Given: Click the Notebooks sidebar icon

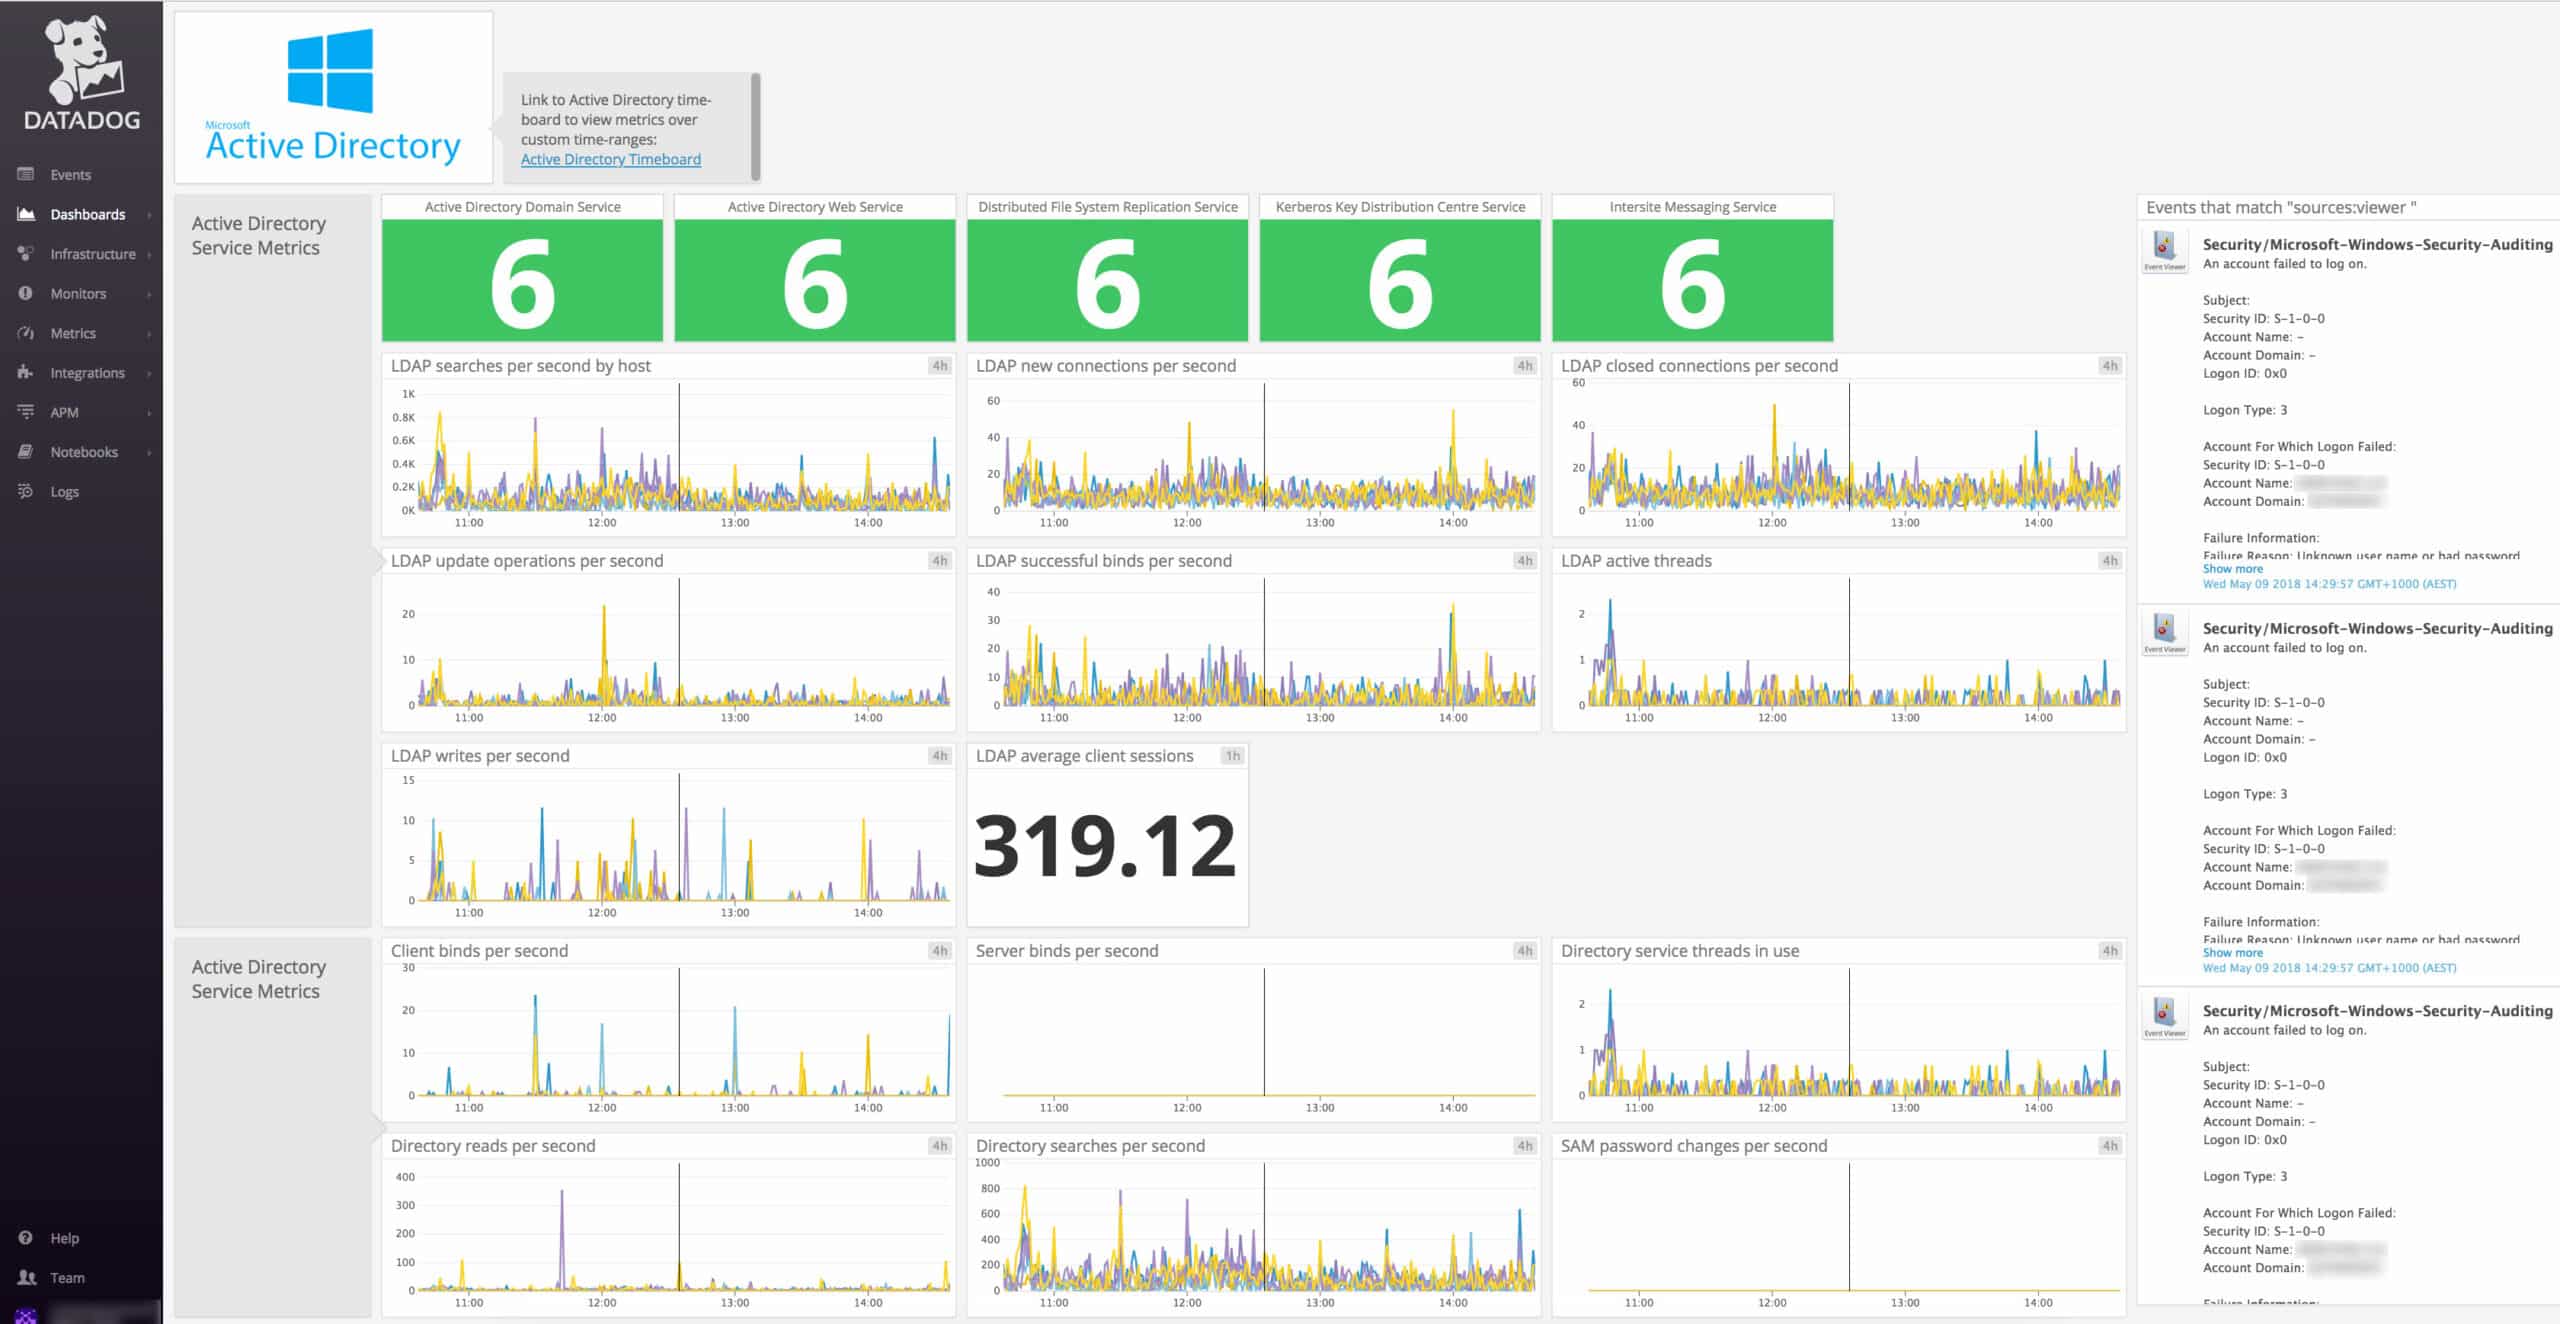Looking at the screenshot, I should point(26,452).
